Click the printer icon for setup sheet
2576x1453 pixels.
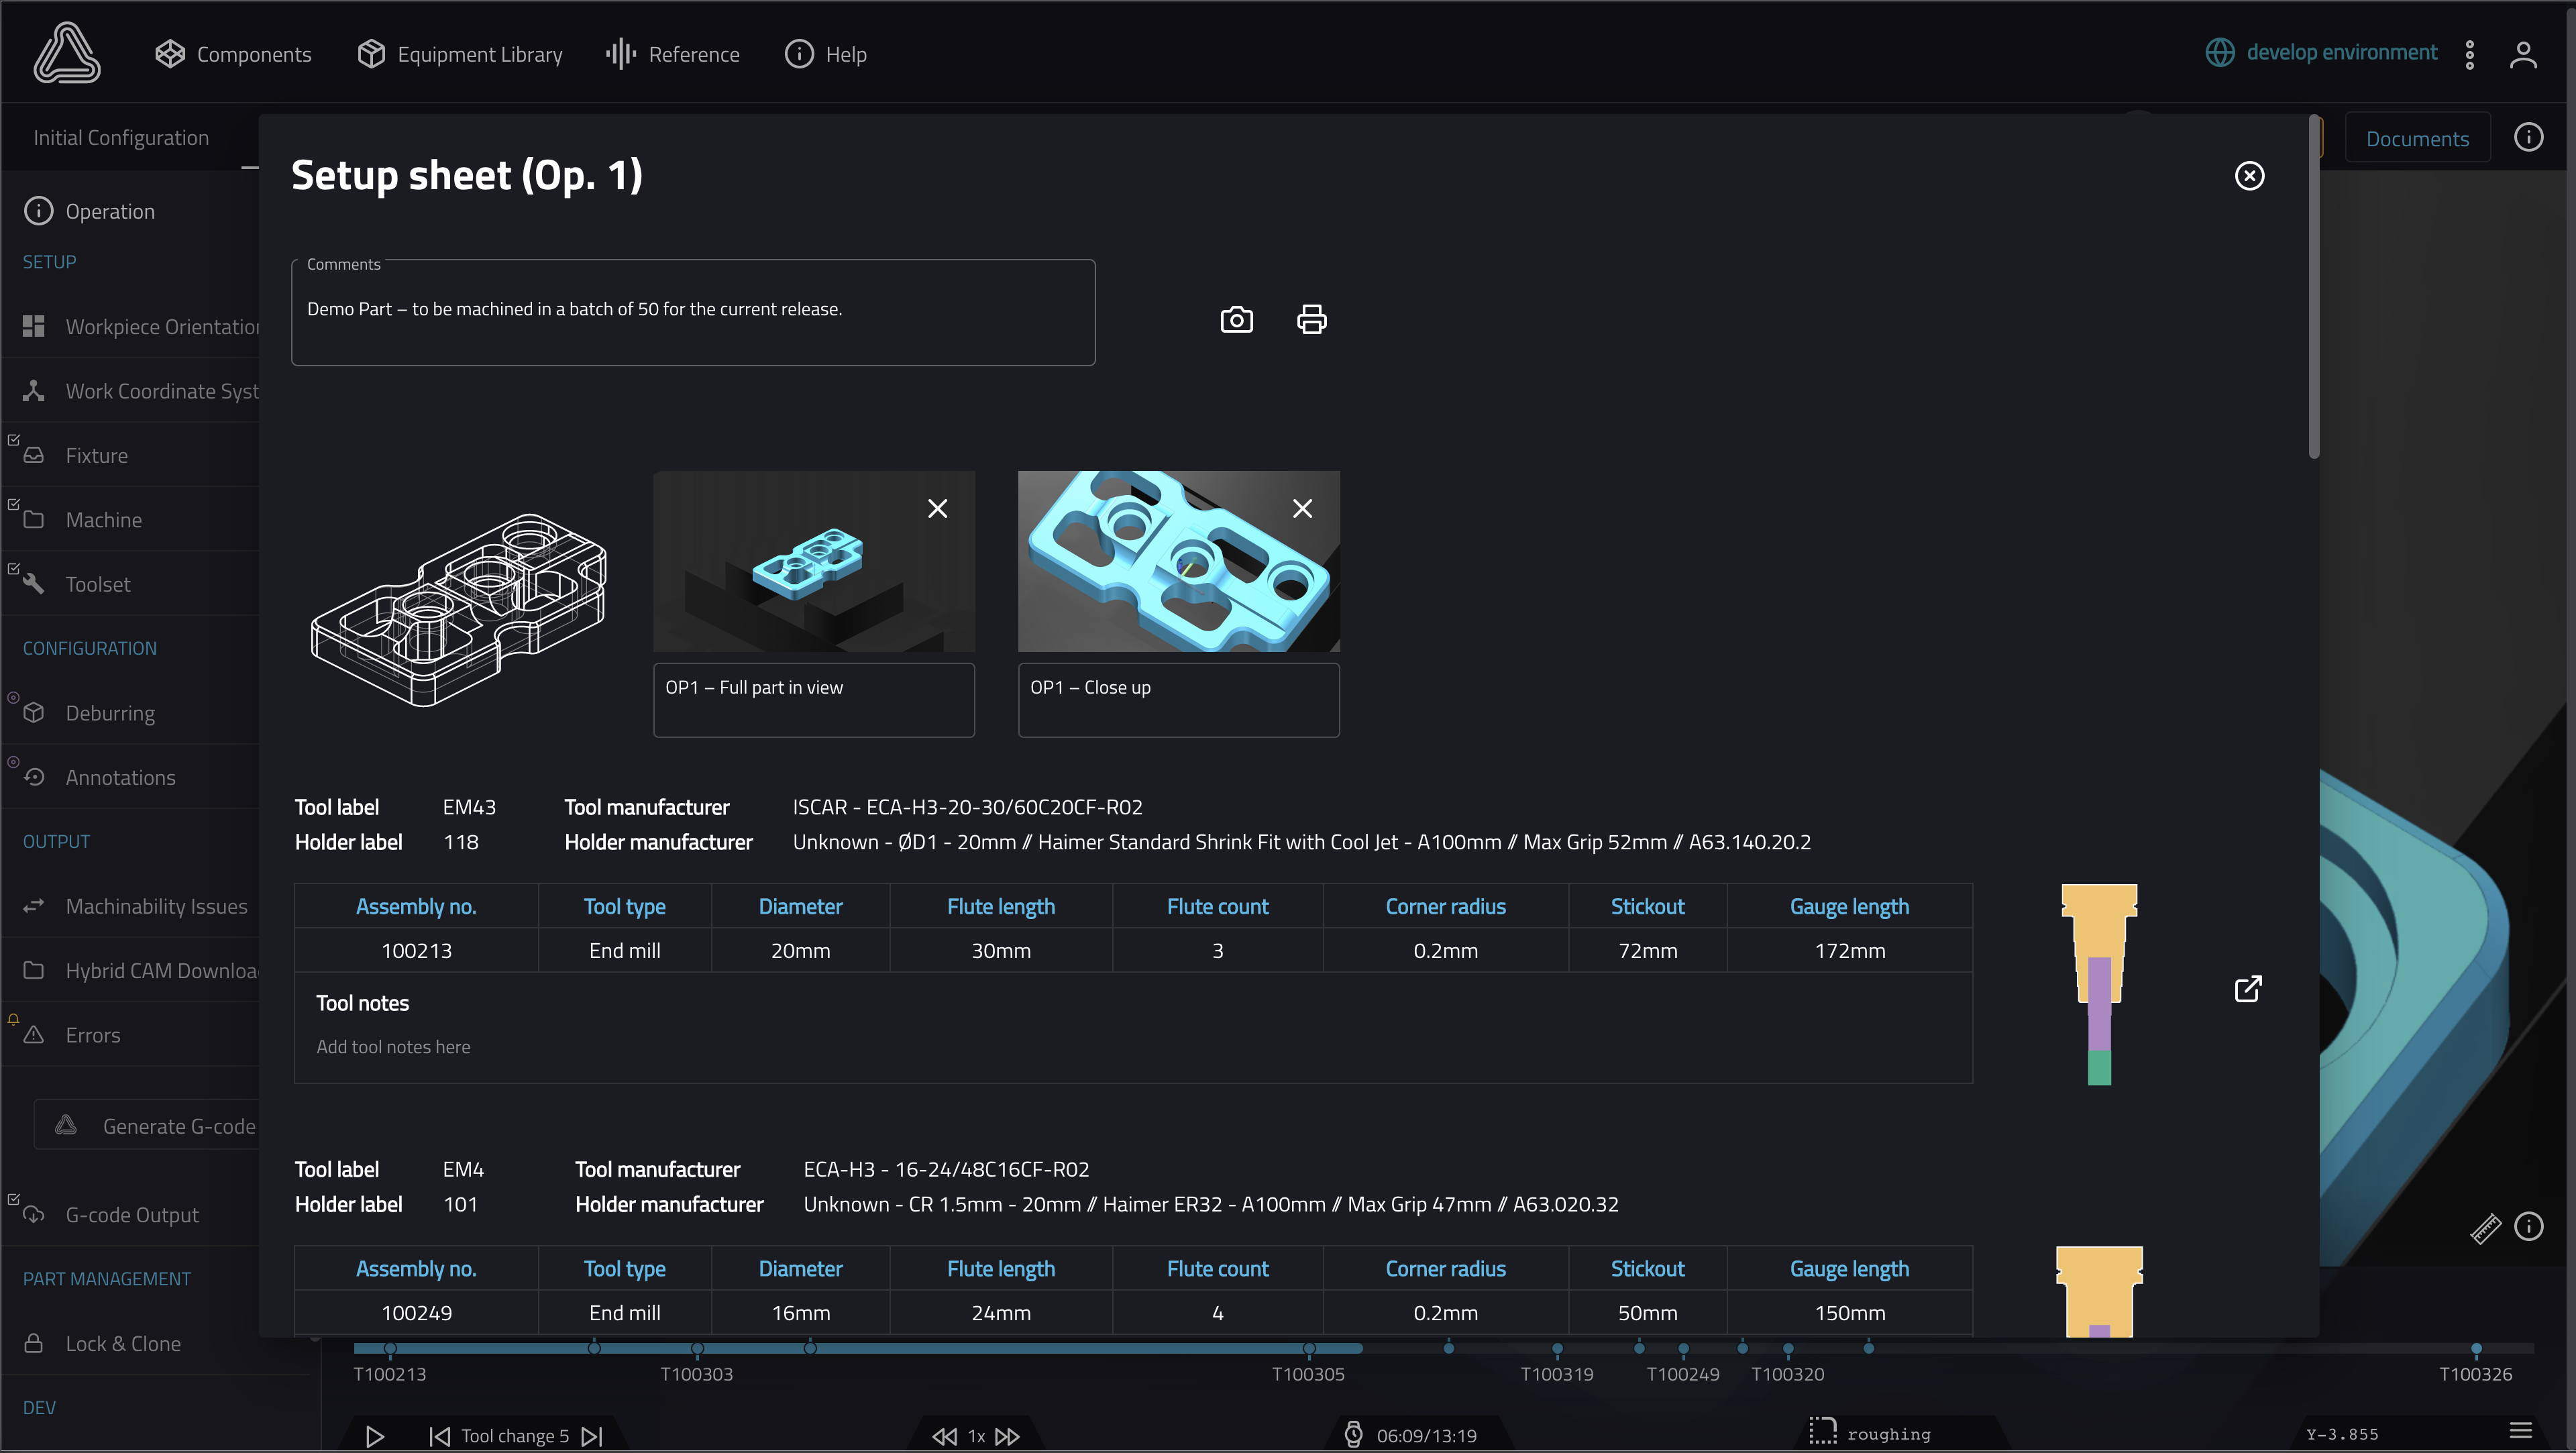1311,320
